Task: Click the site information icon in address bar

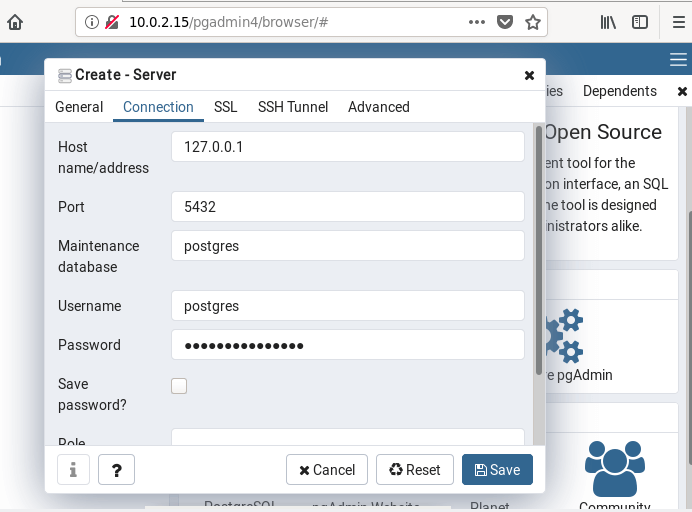Action: click(x=92, y=22)
